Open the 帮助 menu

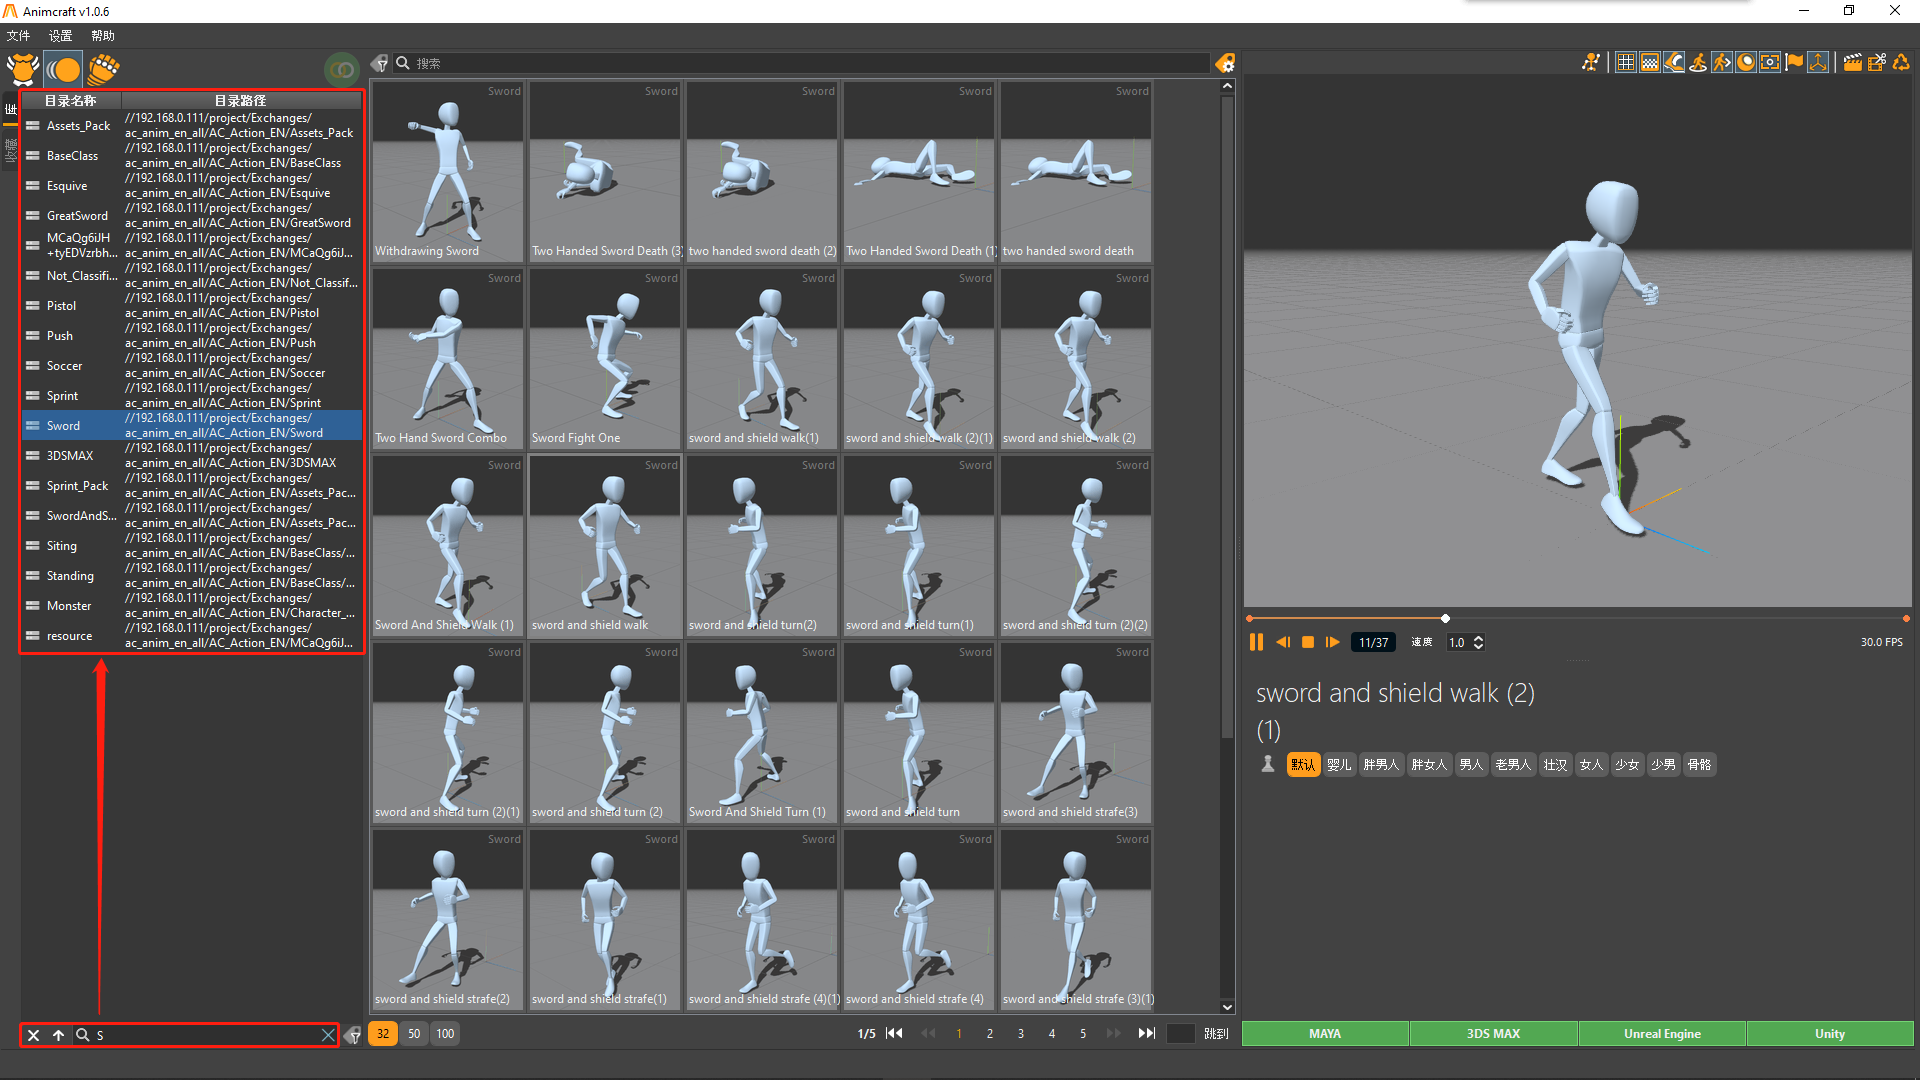pos(102,36)
